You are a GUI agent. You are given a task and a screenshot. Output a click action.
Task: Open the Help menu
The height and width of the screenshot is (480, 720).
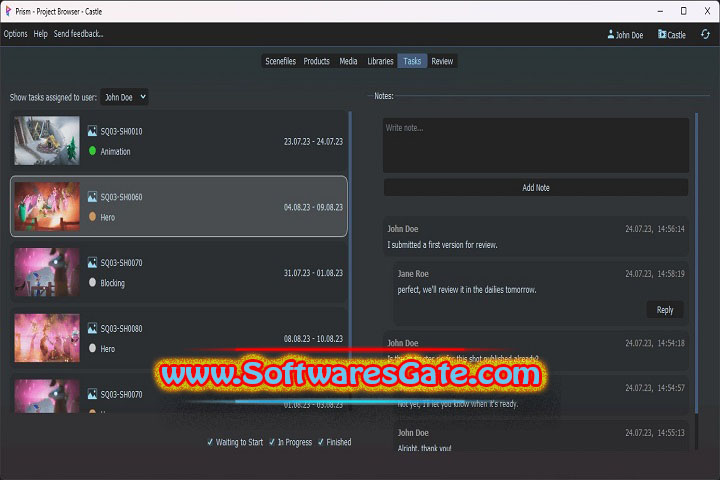coord(40,34)
